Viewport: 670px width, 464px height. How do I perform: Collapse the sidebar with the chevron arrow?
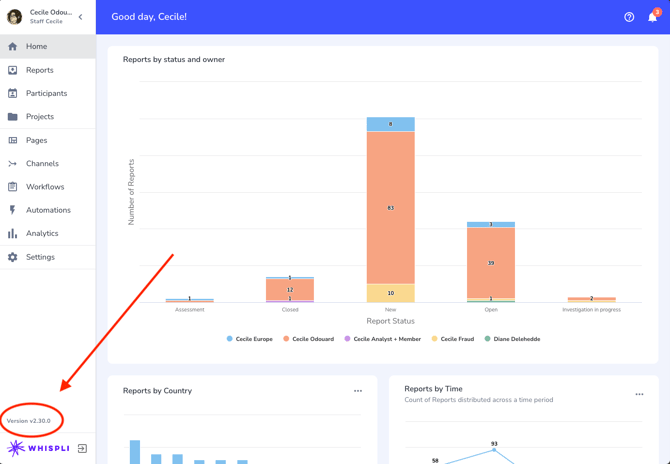tap(81, 17)
